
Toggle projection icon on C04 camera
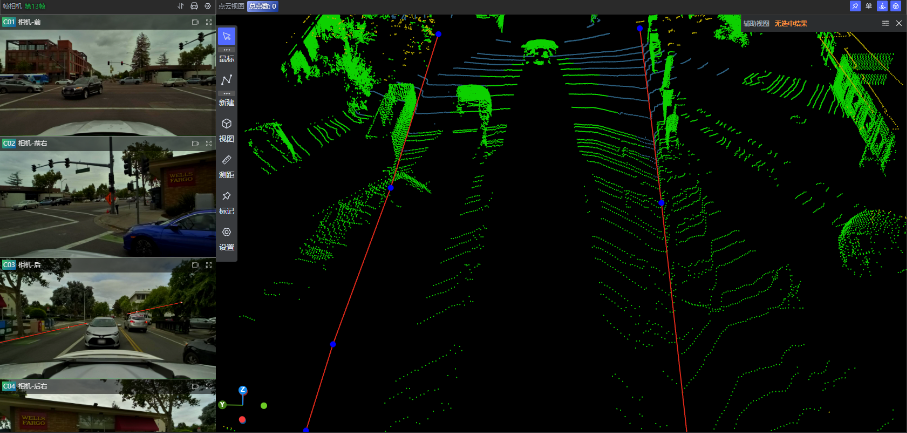tap(195, 386)
